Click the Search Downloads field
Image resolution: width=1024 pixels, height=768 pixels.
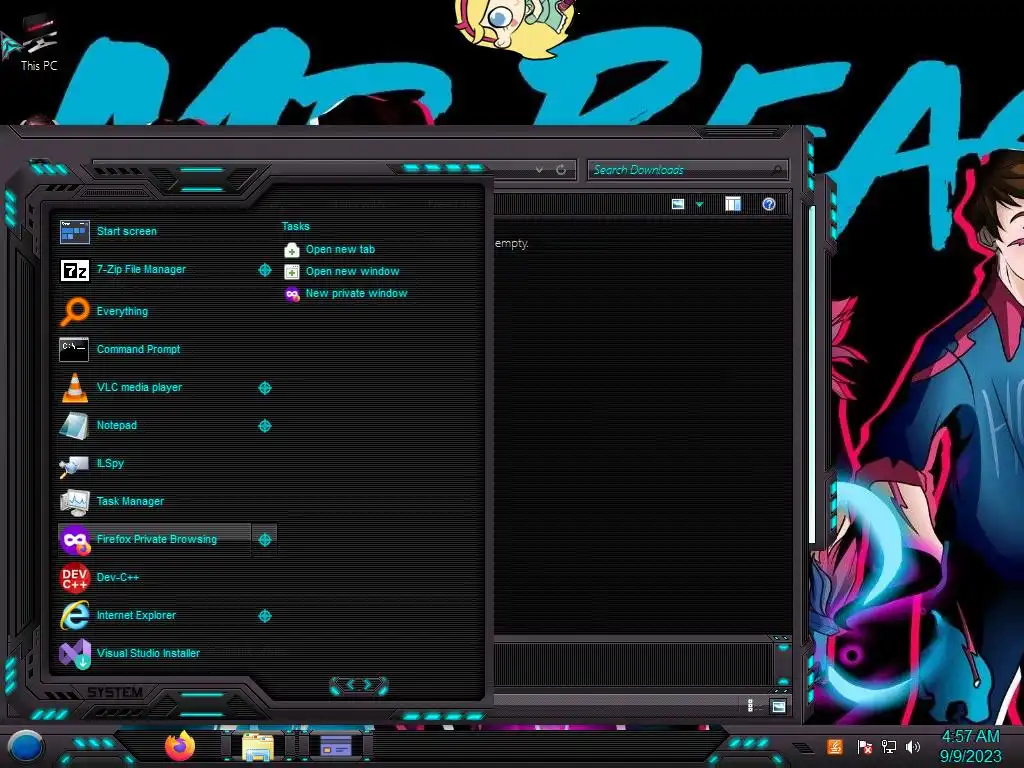click(679, 170)
